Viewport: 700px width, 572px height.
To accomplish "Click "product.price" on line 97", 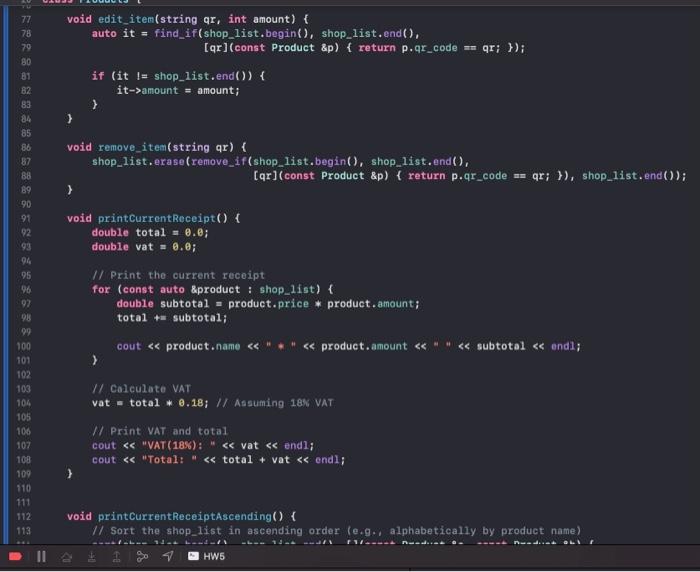I will tap(268, 304).
